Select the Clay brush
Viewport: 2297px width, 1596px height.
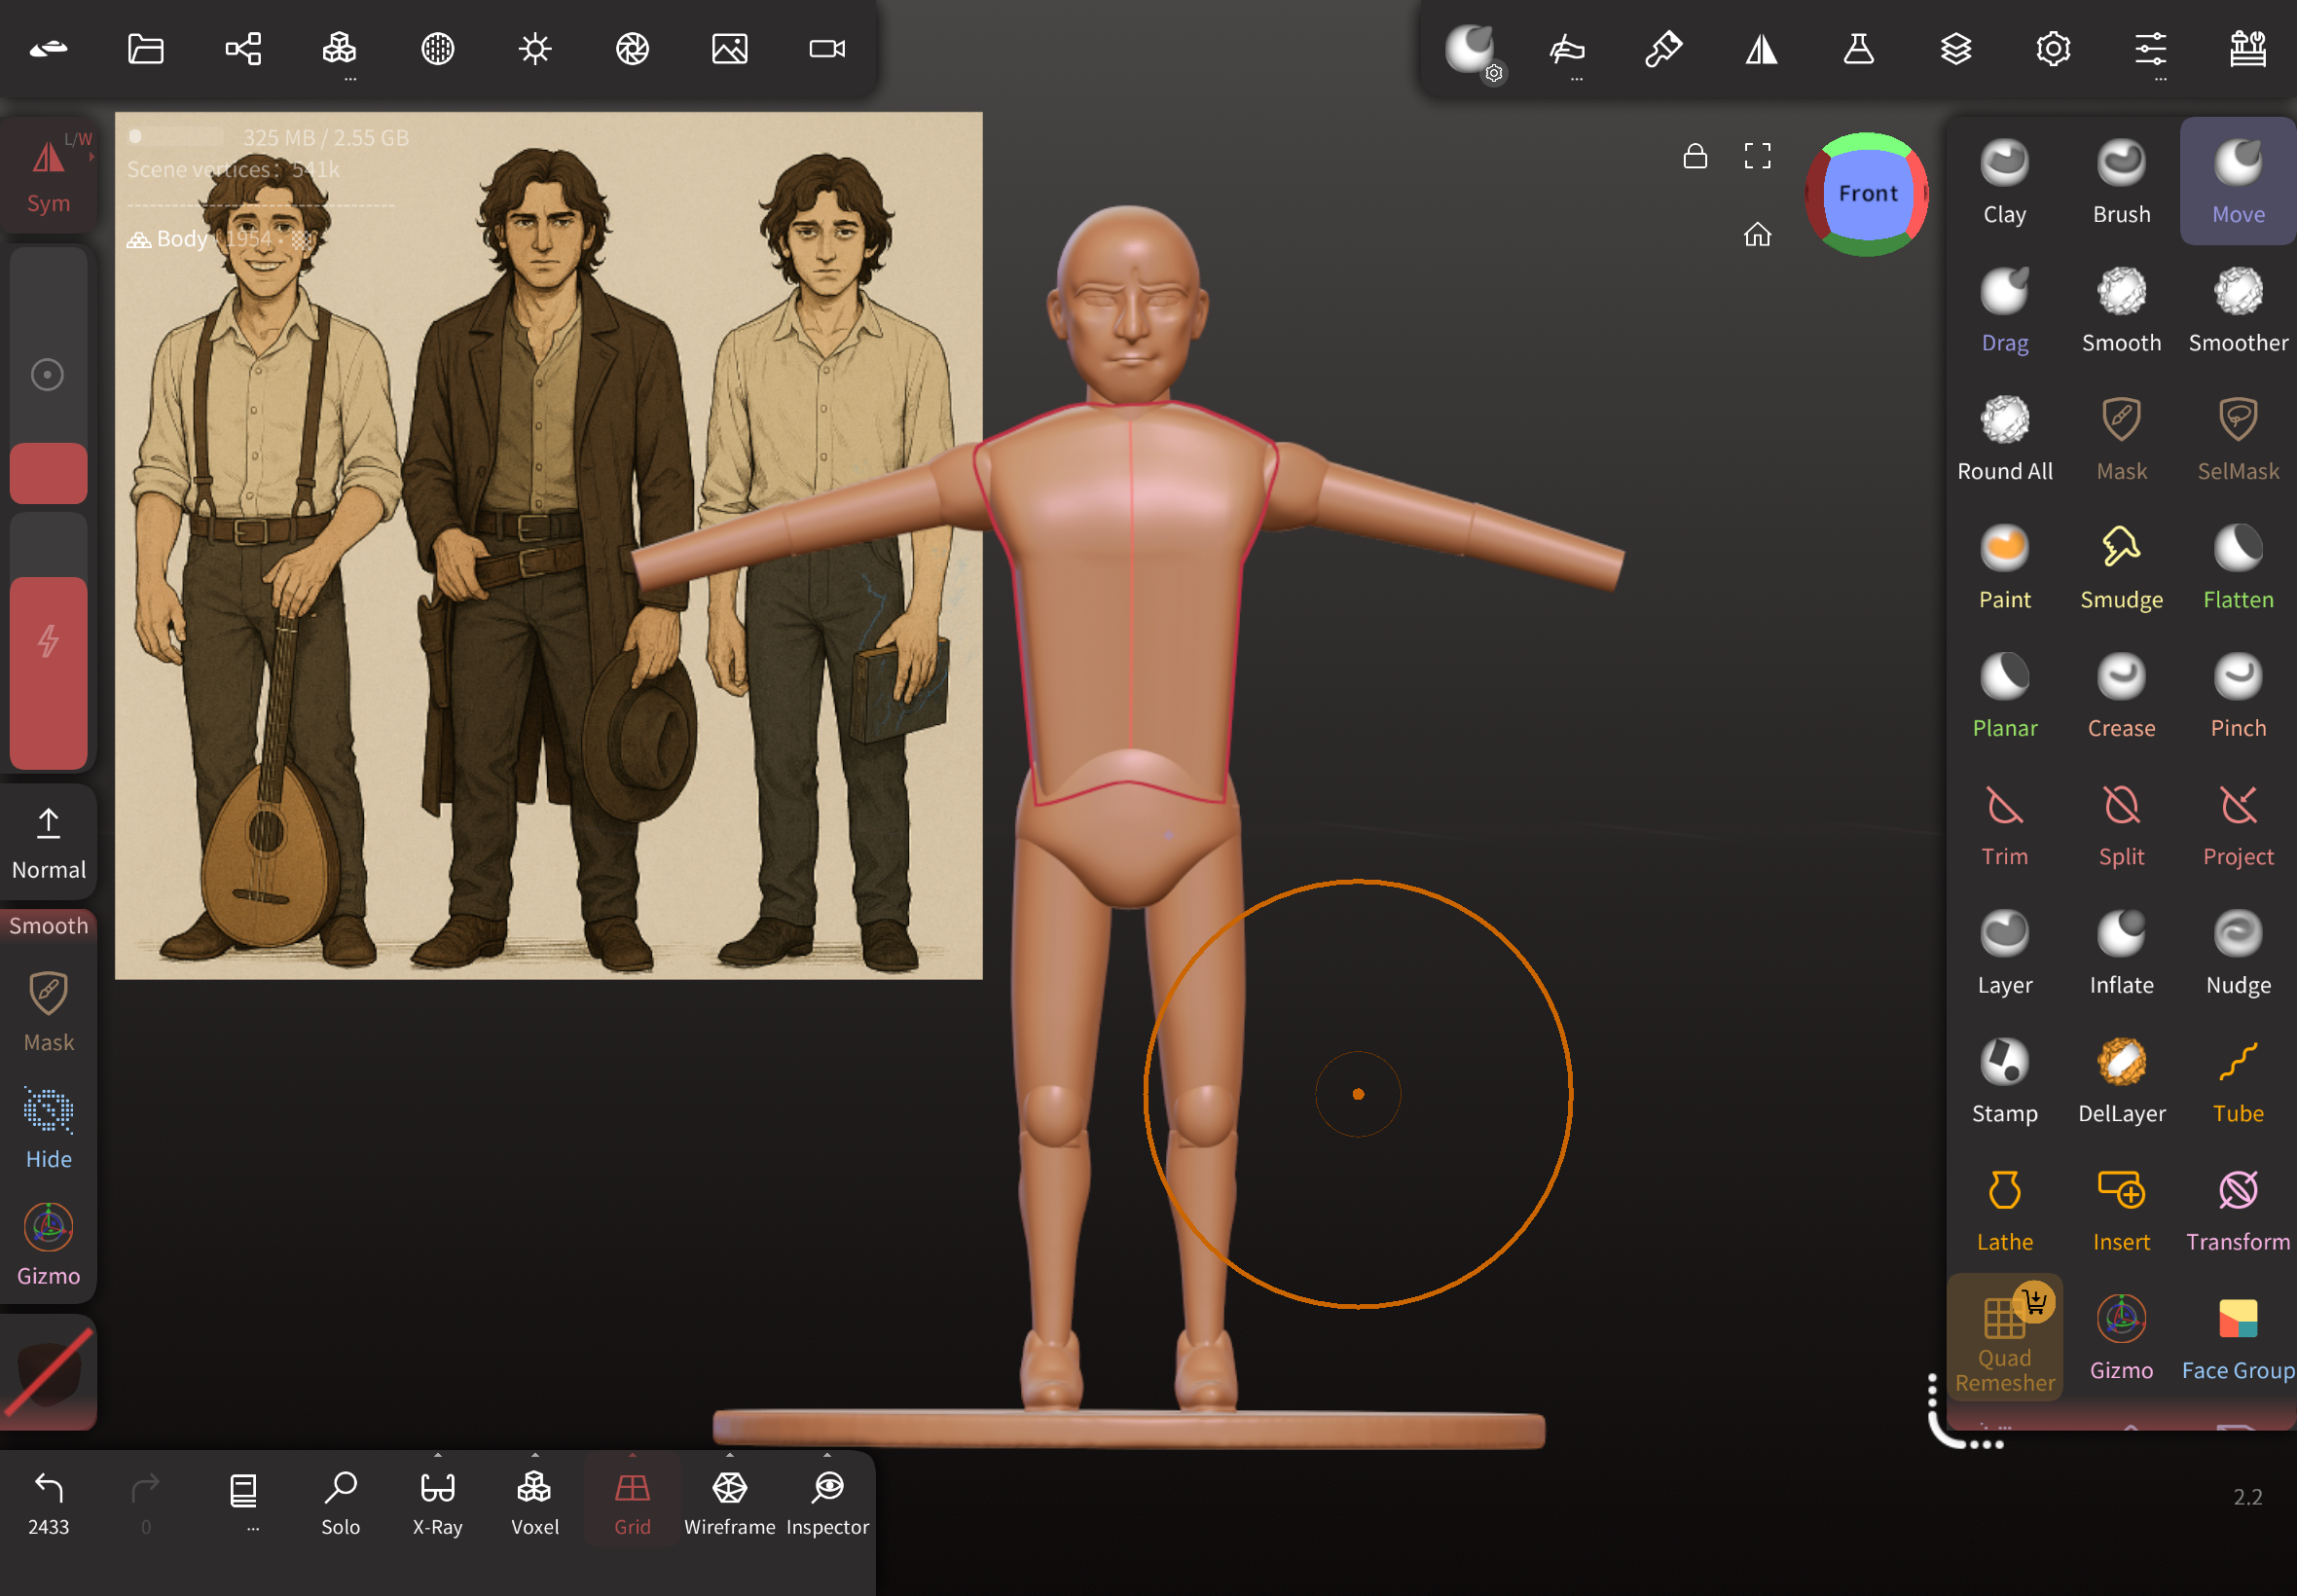click(2004, 180)
